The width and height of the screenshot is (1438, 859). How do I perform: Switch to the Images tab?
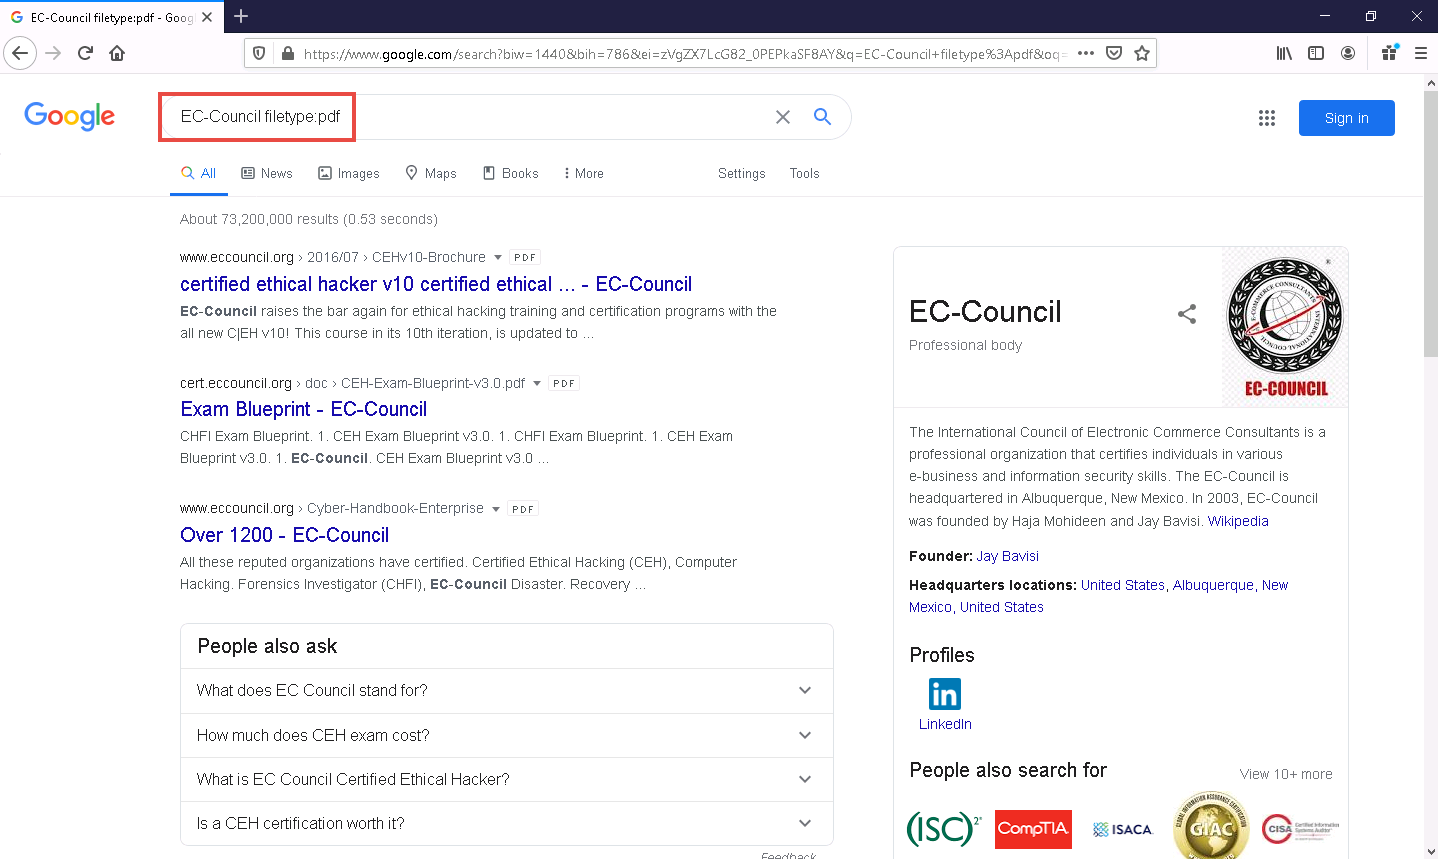tap(349, 173)
